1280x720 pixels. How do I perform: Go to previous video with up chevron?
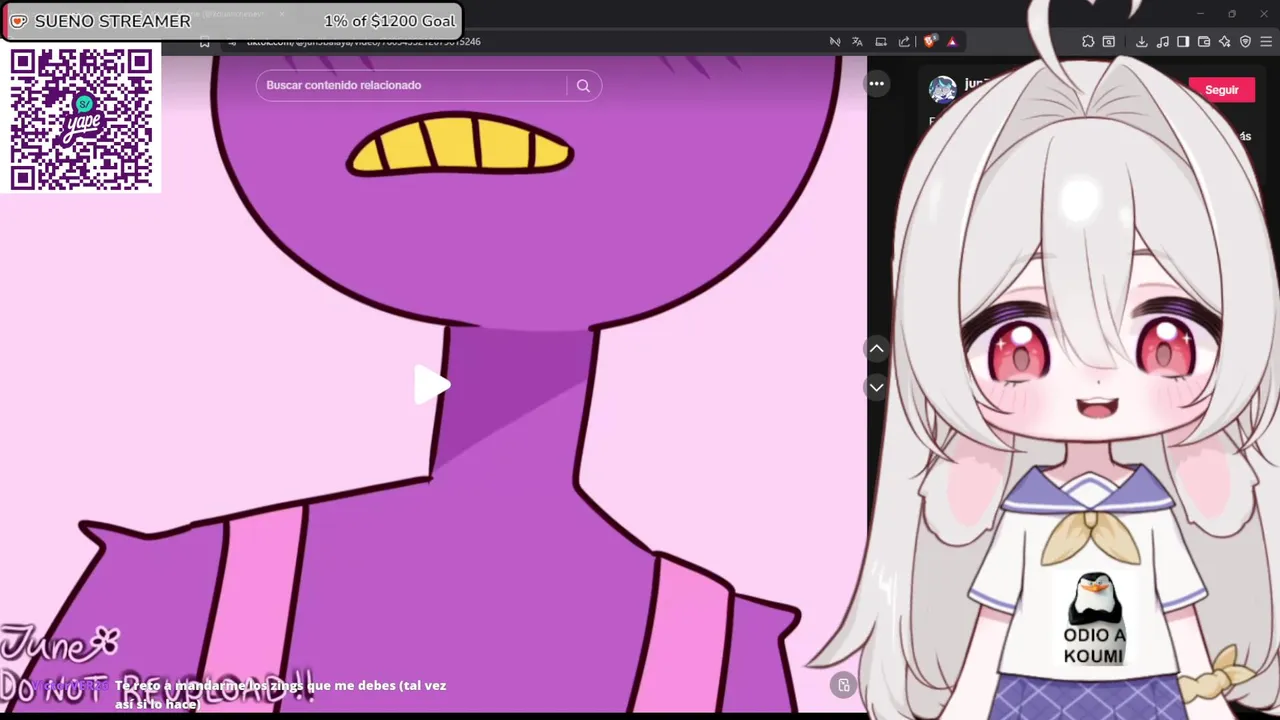(x=876, y=348)
